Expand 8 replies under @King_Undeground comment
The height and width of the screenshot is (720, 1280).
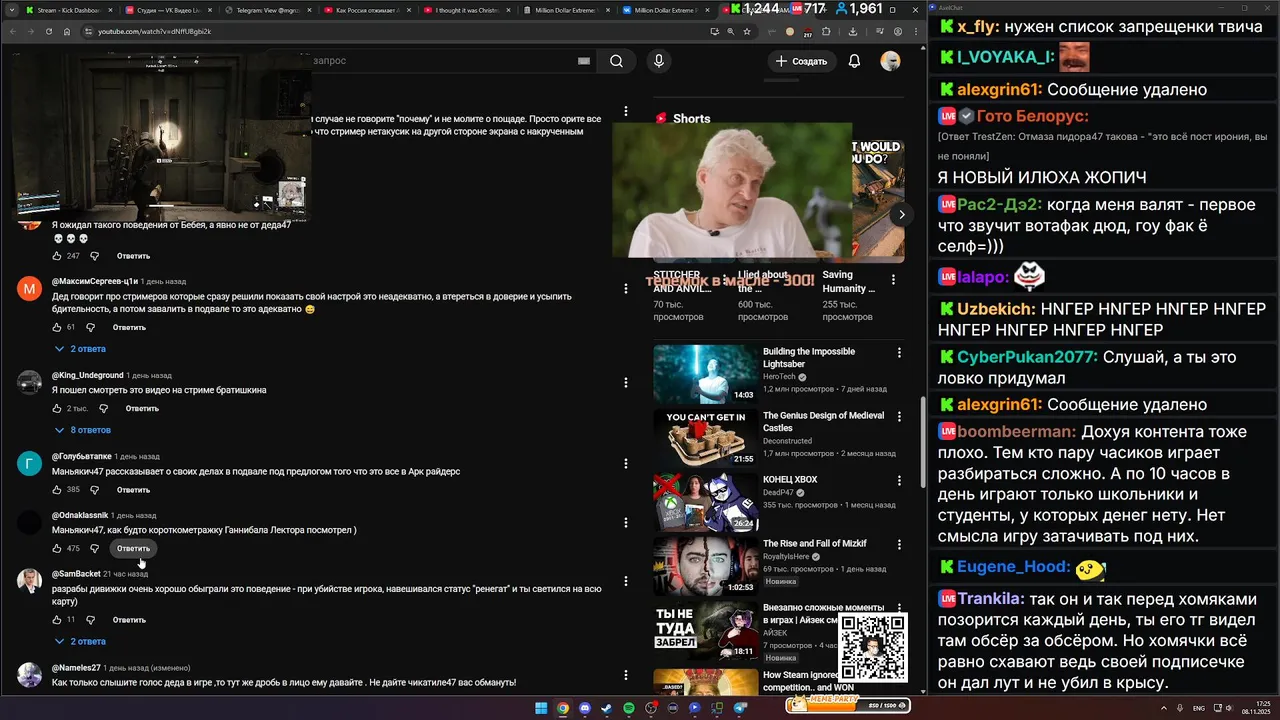(82, 430)
